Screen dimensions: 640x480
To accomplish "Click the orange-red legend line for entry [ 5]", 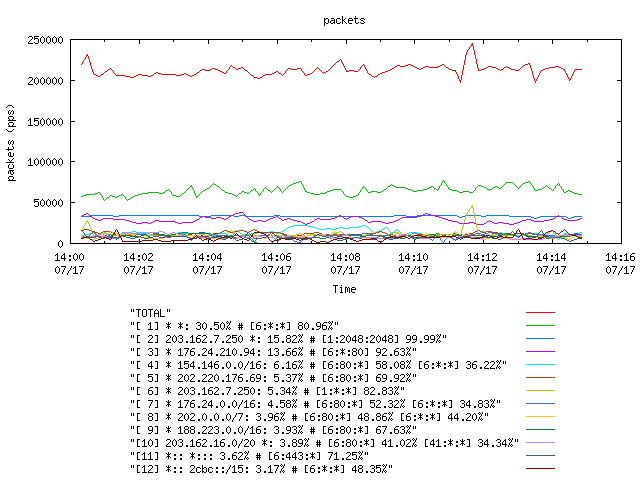I will click(x=540, y=378).
